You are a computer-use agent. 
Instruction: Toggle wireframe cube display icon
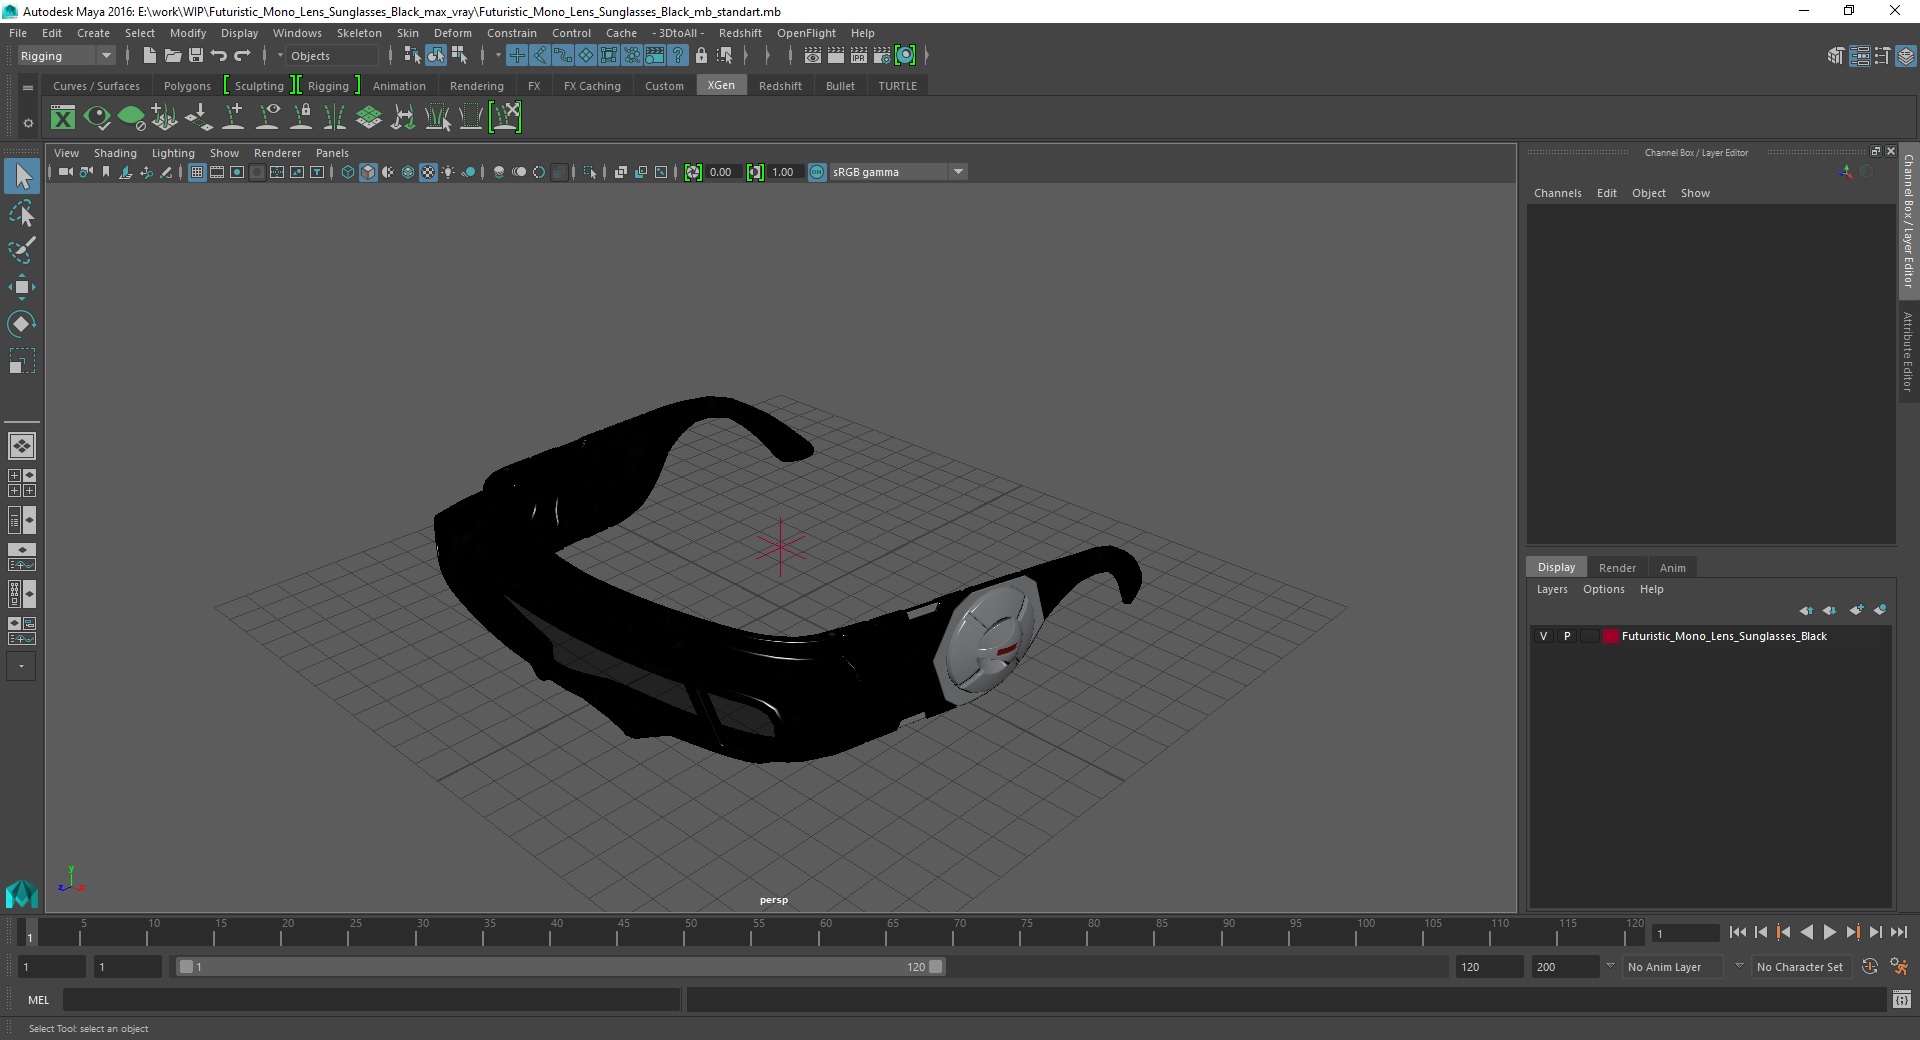click(348, 172)
